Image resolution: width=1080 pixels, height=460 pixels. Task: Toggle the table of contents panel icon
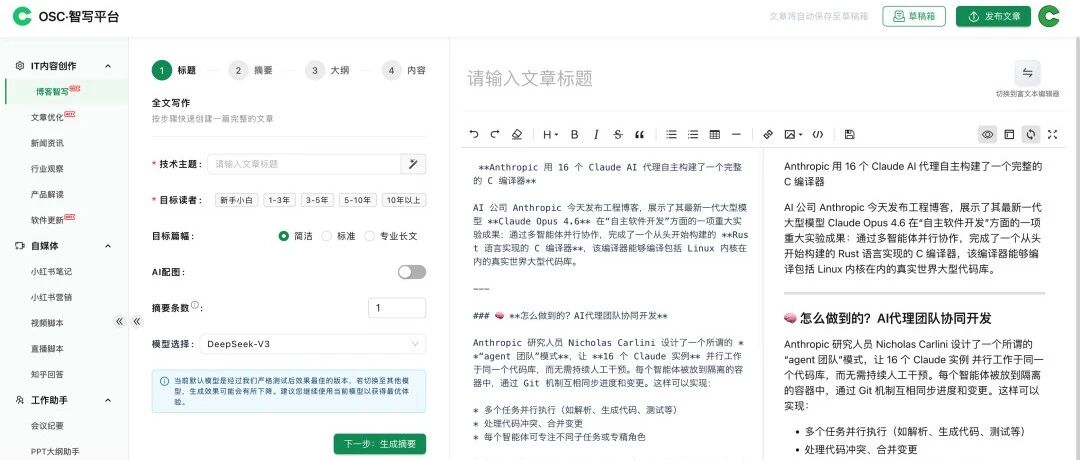click(1009, 134)
